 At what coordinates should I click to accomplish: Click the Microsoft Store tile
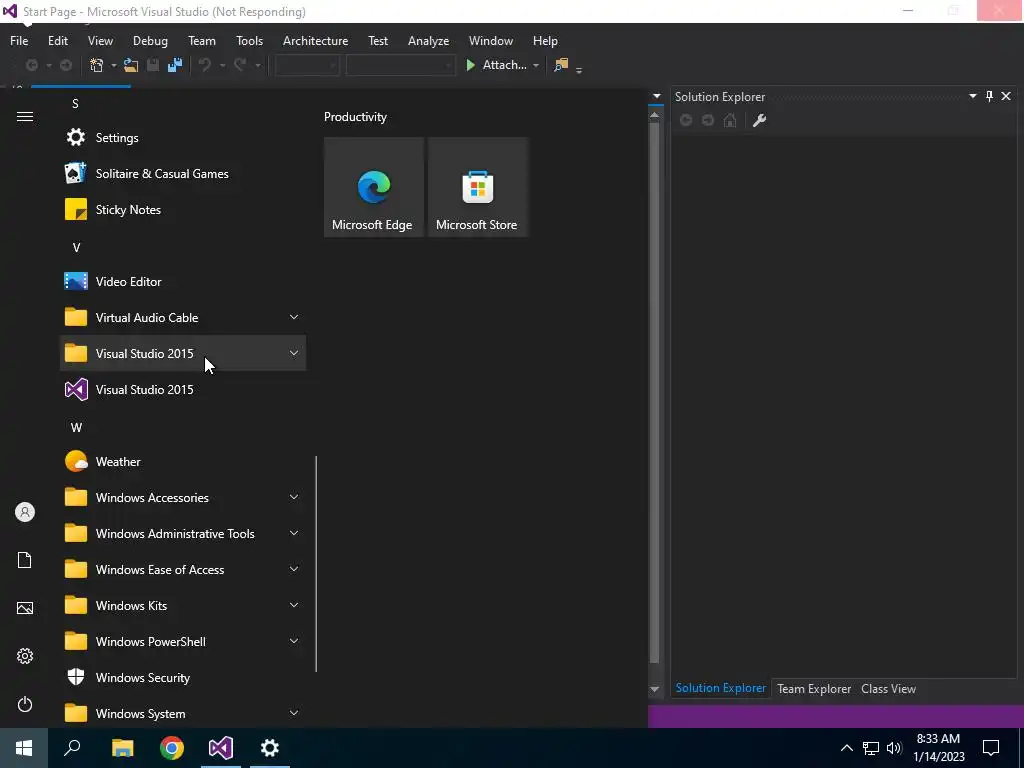477,187
